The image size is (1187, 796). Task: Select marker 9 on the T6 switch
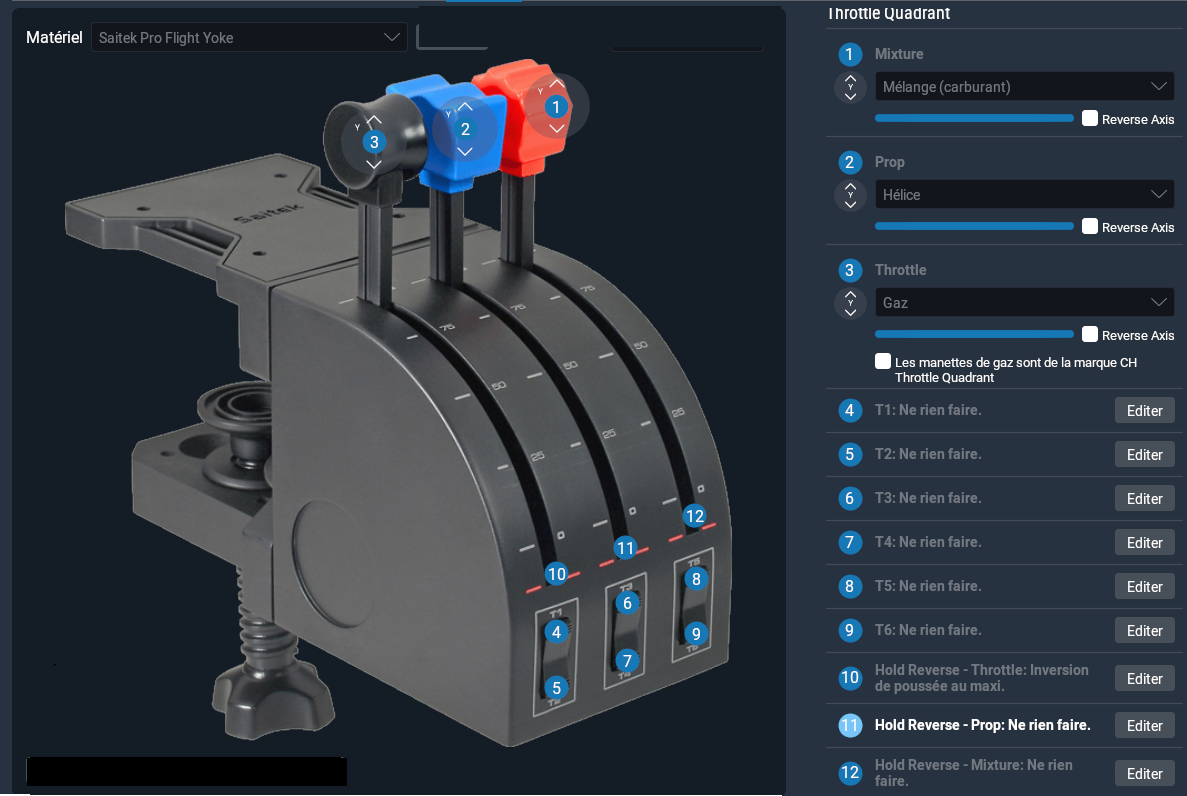coord(696,633)
